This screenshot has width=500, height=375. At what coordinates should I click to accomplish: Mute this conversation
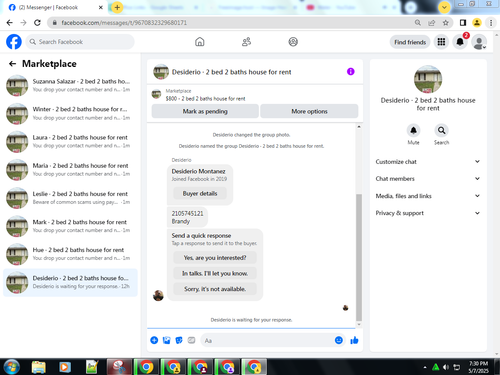[413, 130]
